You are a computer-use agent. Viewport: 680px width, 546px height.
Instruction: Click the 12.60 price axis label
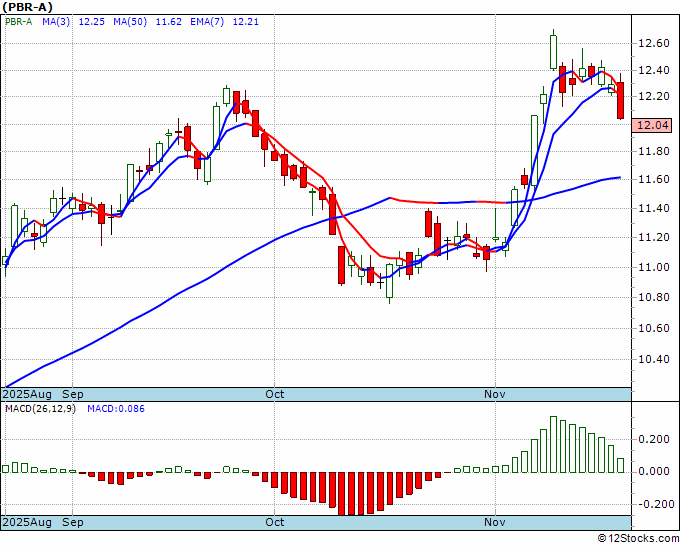point(654,43)
